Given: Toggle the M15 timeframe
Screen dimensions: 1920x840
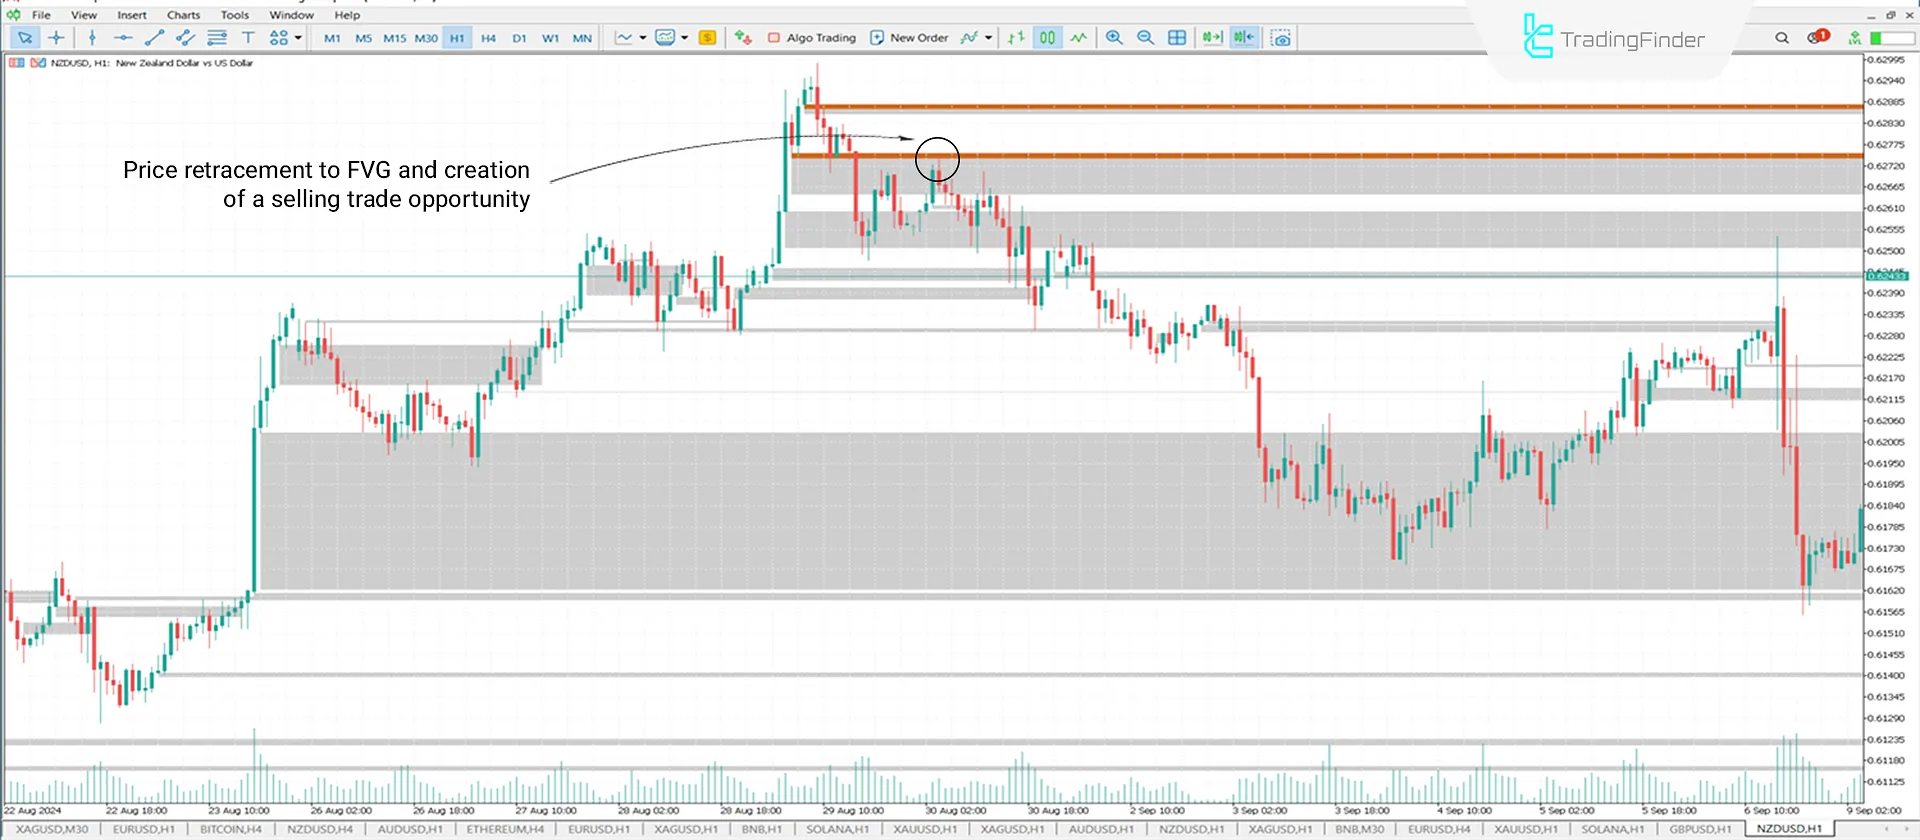Looking at the screenshot, I should coord(394,38).
